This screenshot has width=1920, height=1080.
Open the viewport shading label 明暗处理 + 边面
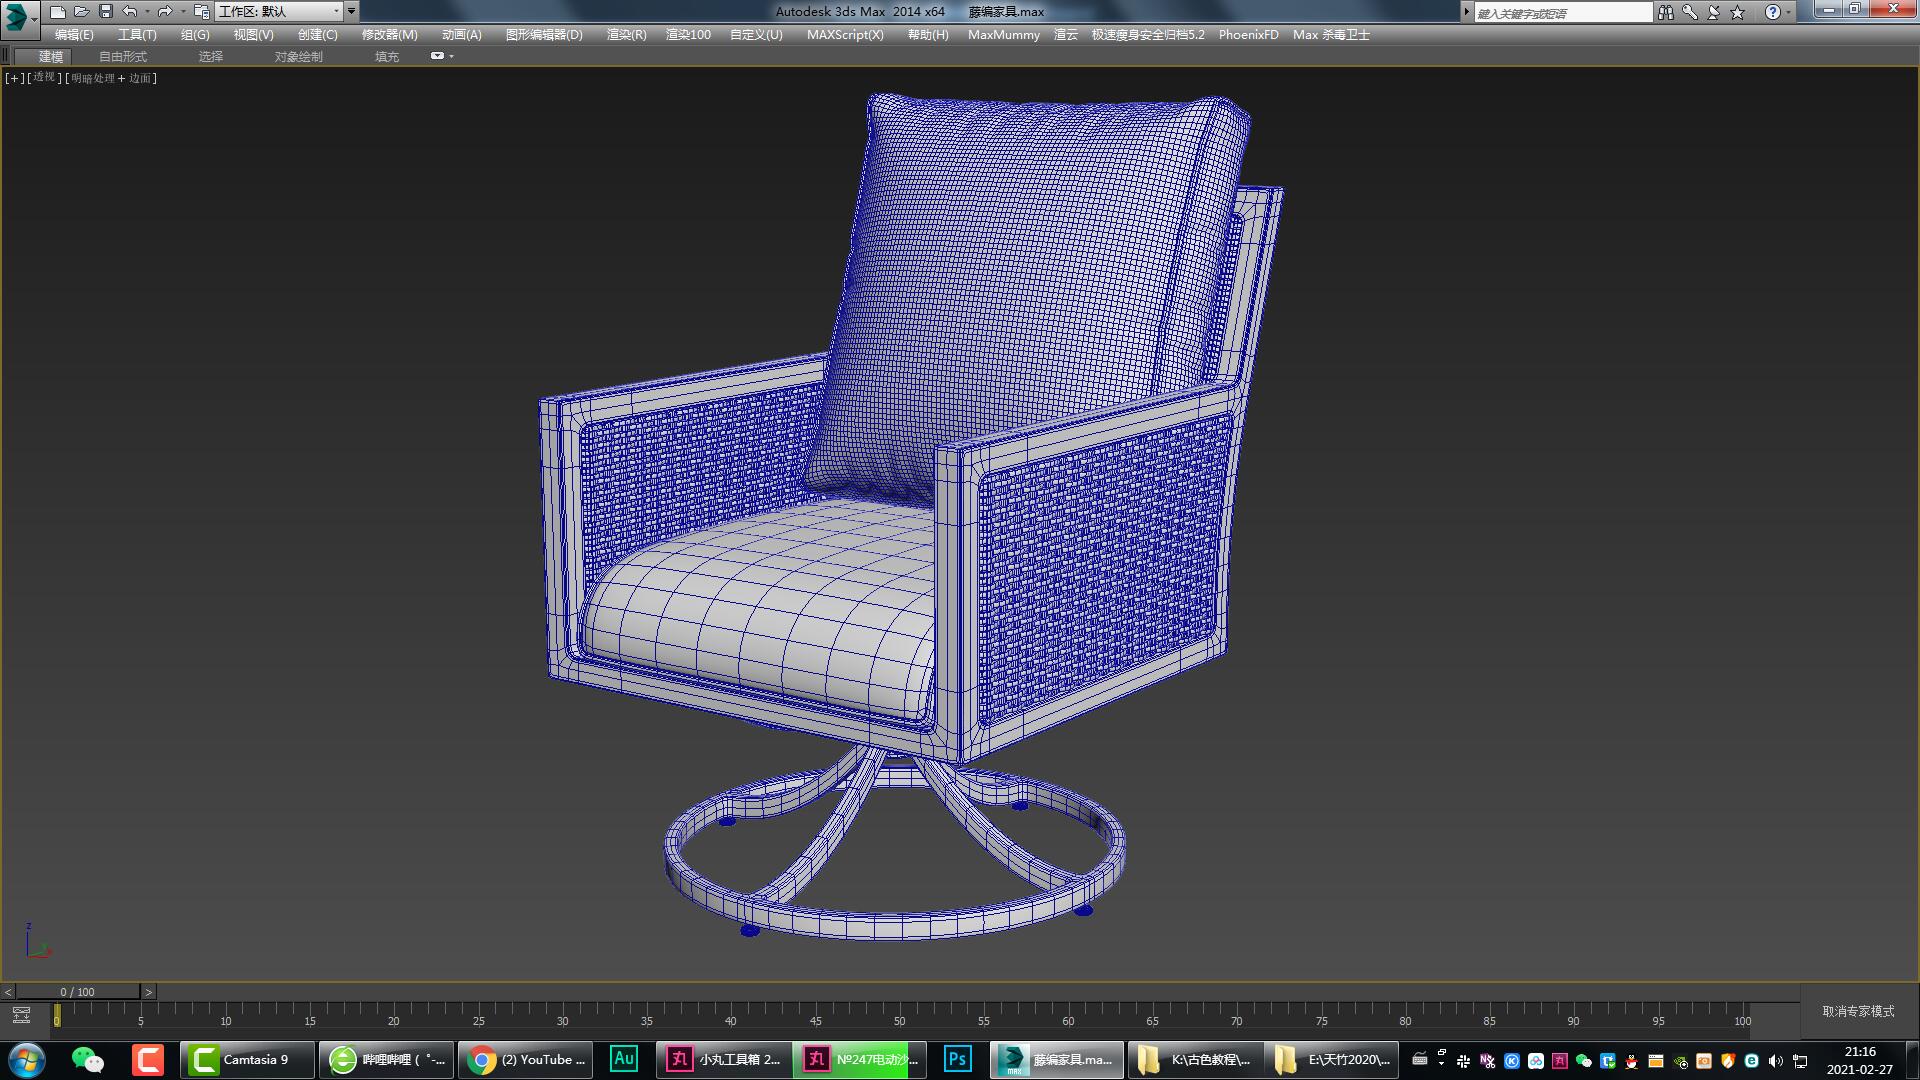[110, 77]
